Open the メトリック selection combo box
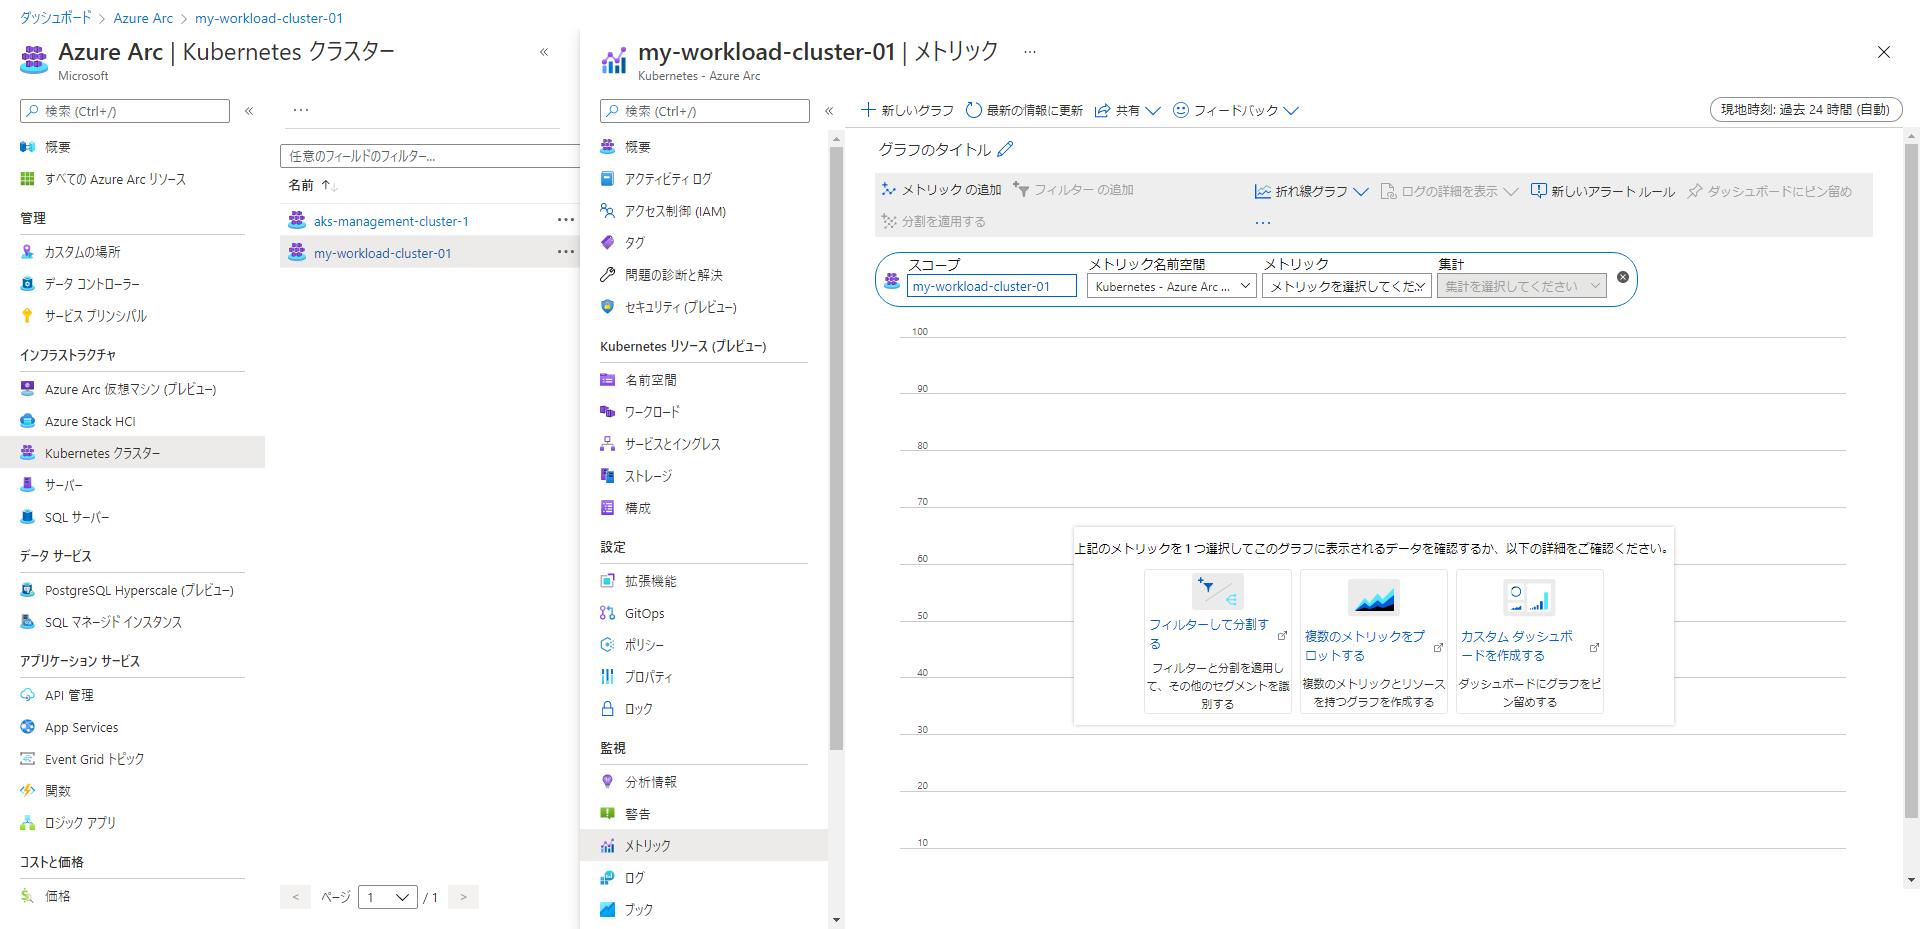This screenshot has width=1920, height=929. click(1346, 286)
